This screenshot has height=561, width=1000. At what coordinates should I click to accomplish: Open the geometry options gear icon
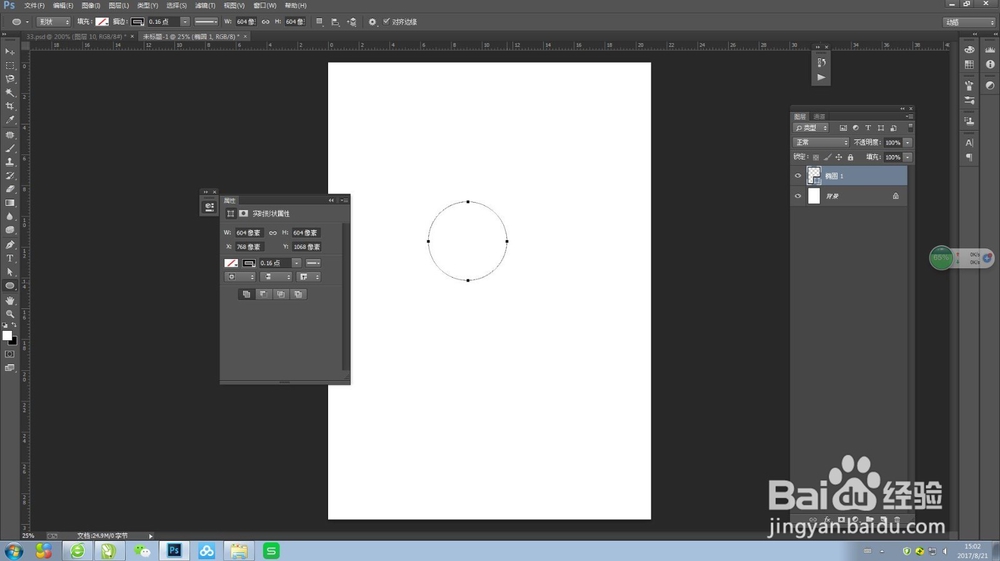[x=372, y=22]
